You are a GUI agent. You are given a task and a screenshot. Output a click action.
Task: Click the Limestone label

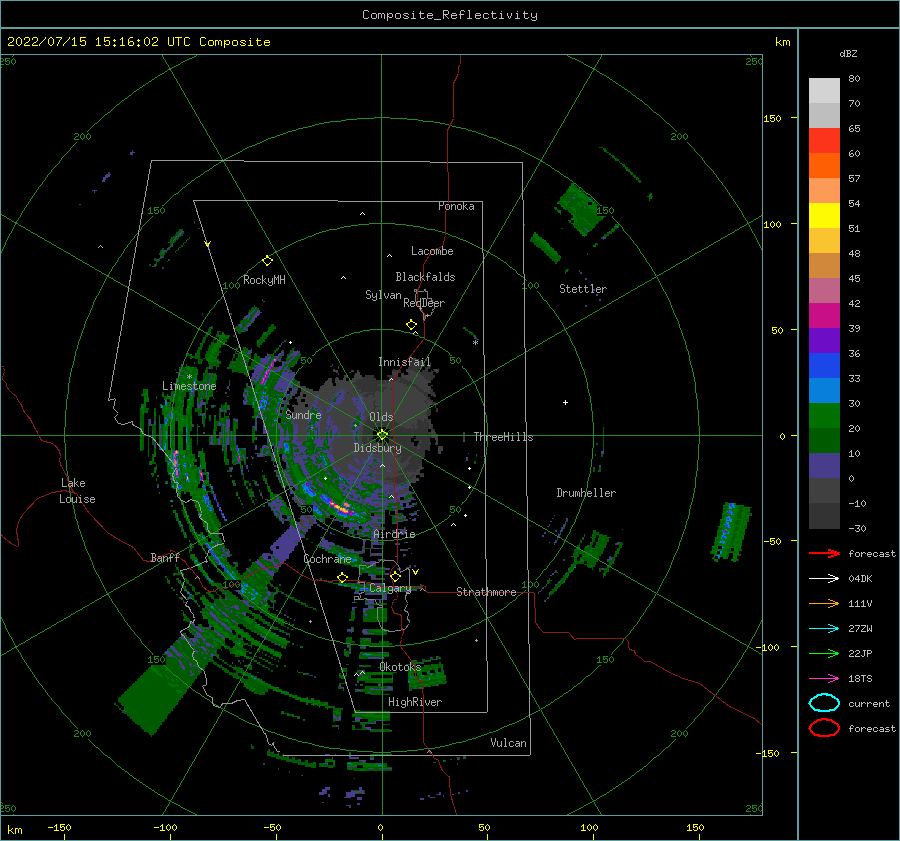pyautogui.click(x=189, y=386)
